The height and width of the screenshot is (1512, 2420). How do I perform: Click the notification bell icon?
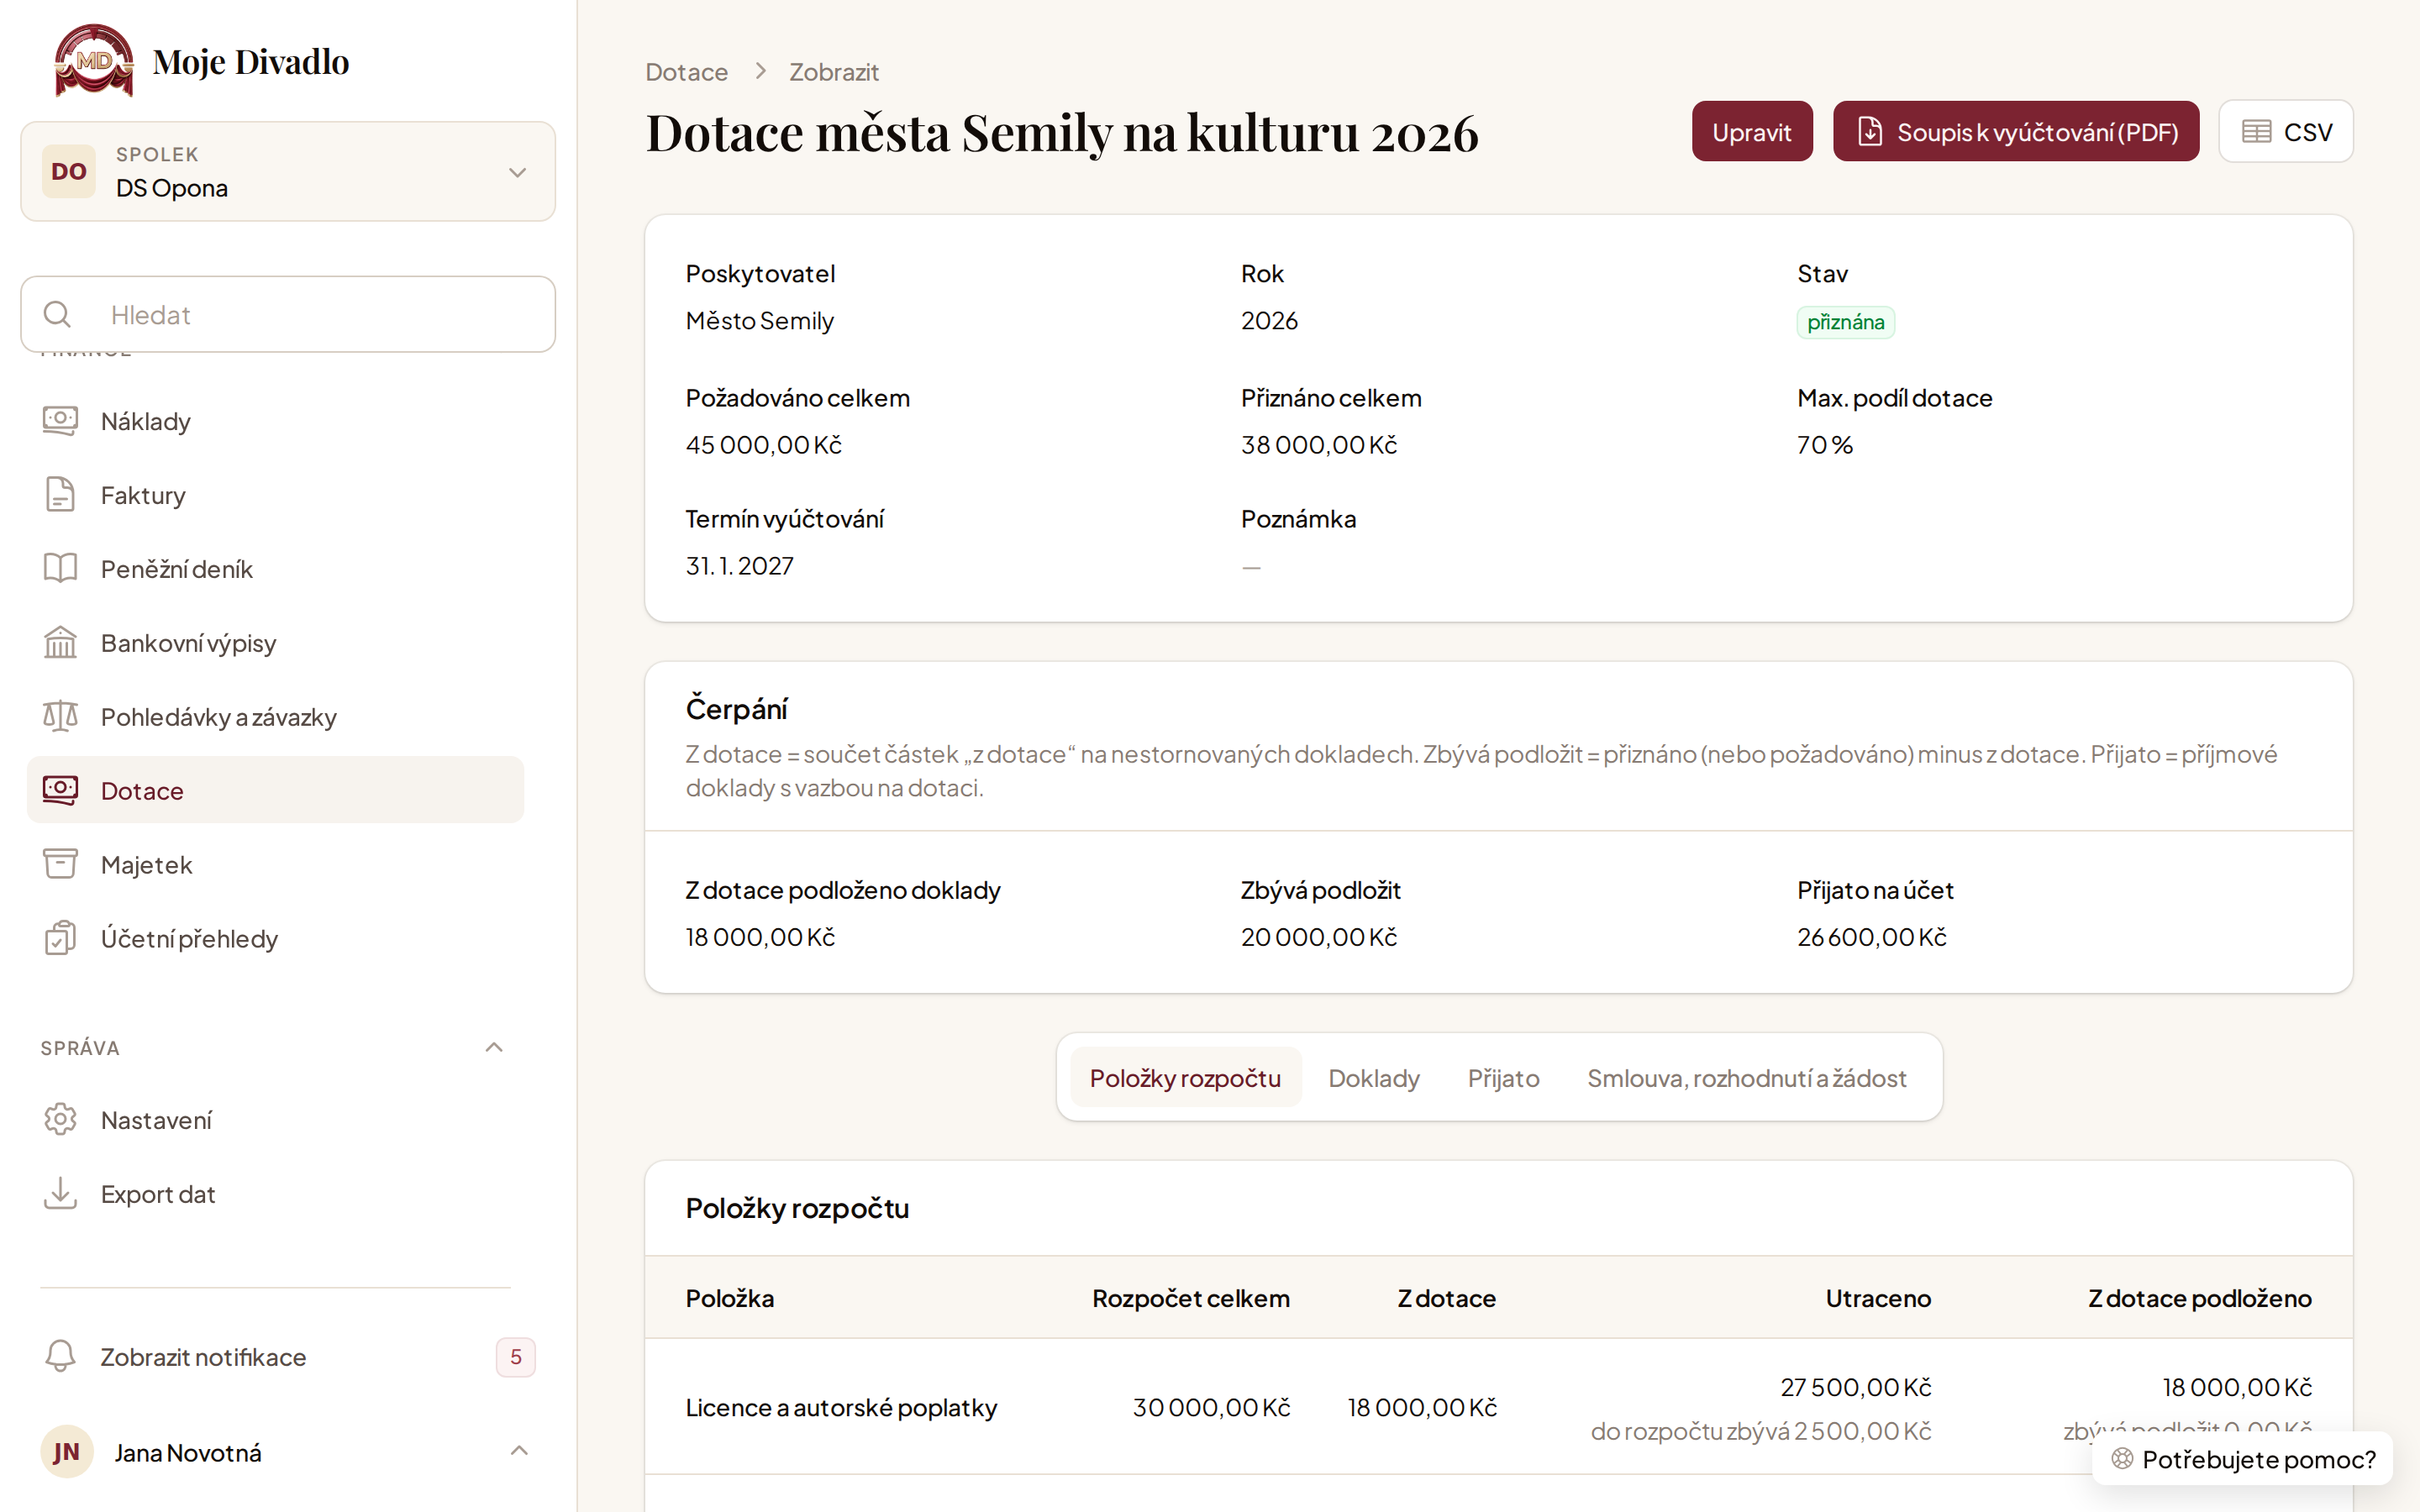coord(60,1357)
